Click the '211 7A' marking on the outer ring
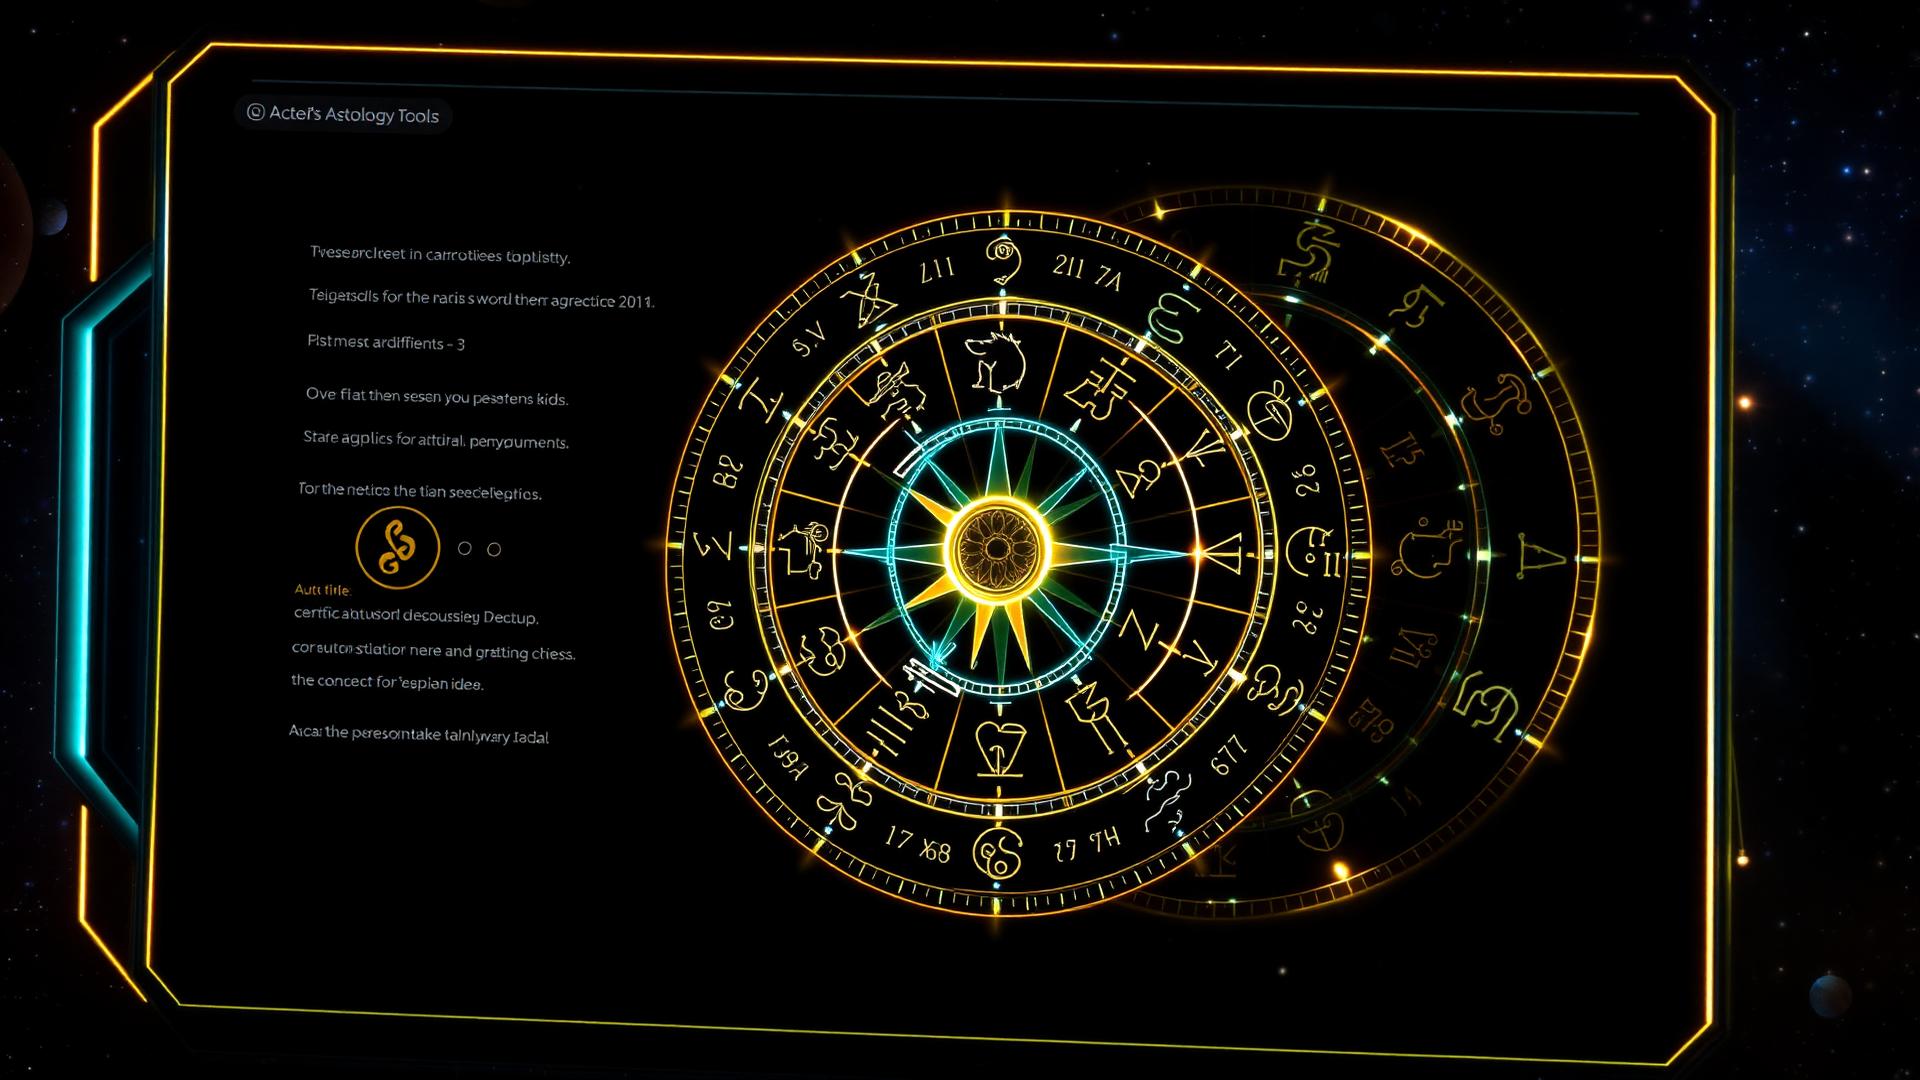 [x=1086, y=270]
